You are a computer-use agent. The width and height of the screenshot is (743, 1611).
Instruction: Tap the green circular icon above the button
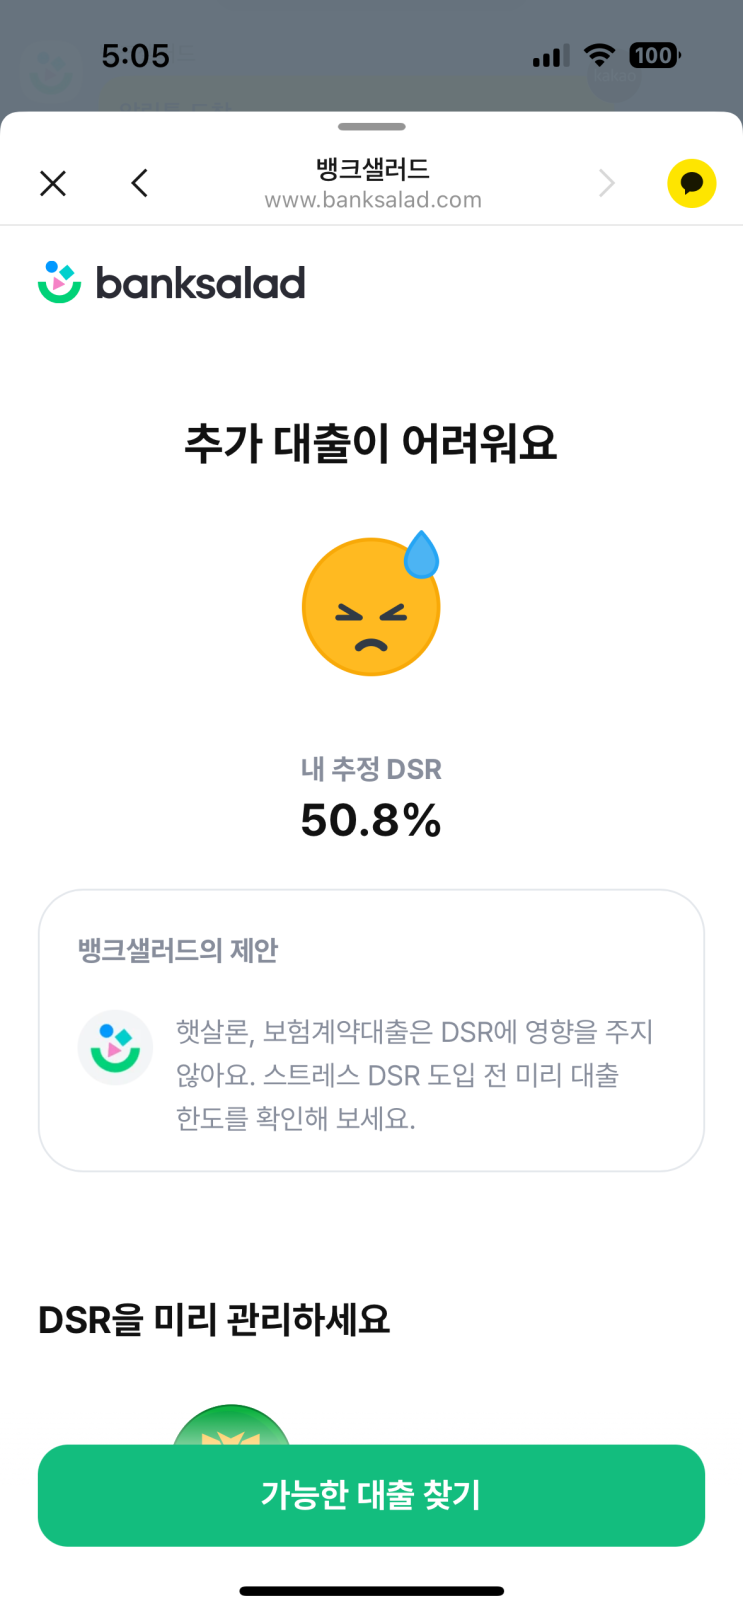coord(231,1427)
